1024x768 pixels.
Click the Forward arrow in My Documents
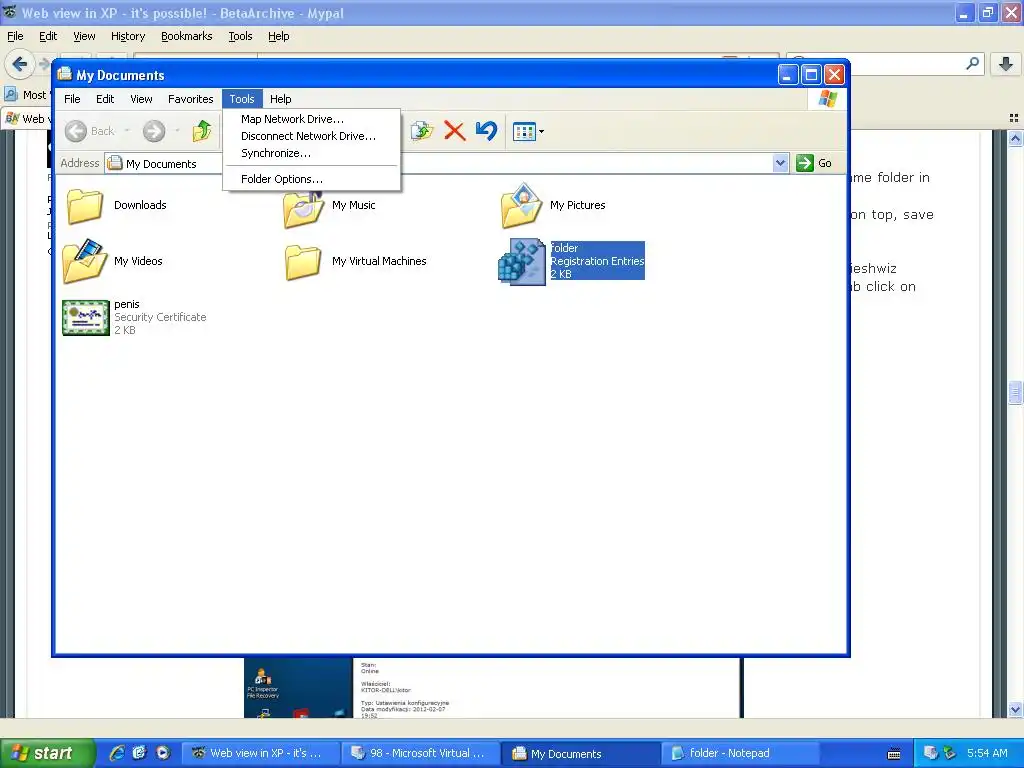tap(154, 131)
